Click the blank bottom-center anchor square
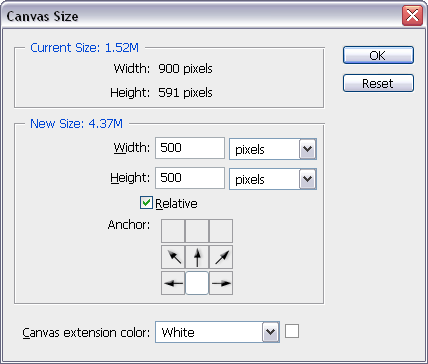This screenshot has width=428, height=364. pyautogui.click(x=197, y=283)
